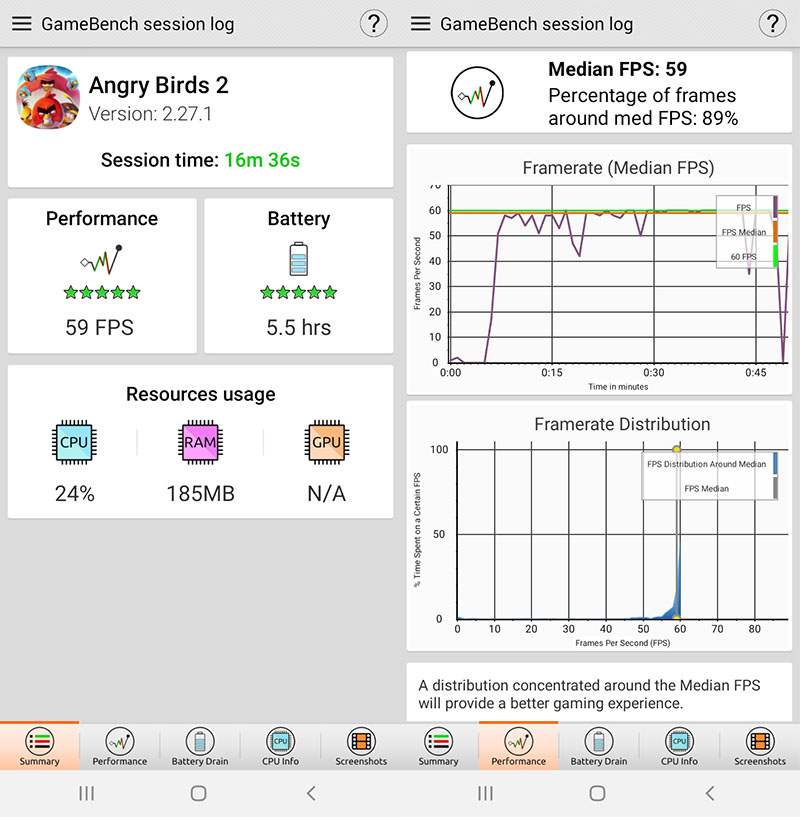Tap Android recent apps button on right

(485, 794)
